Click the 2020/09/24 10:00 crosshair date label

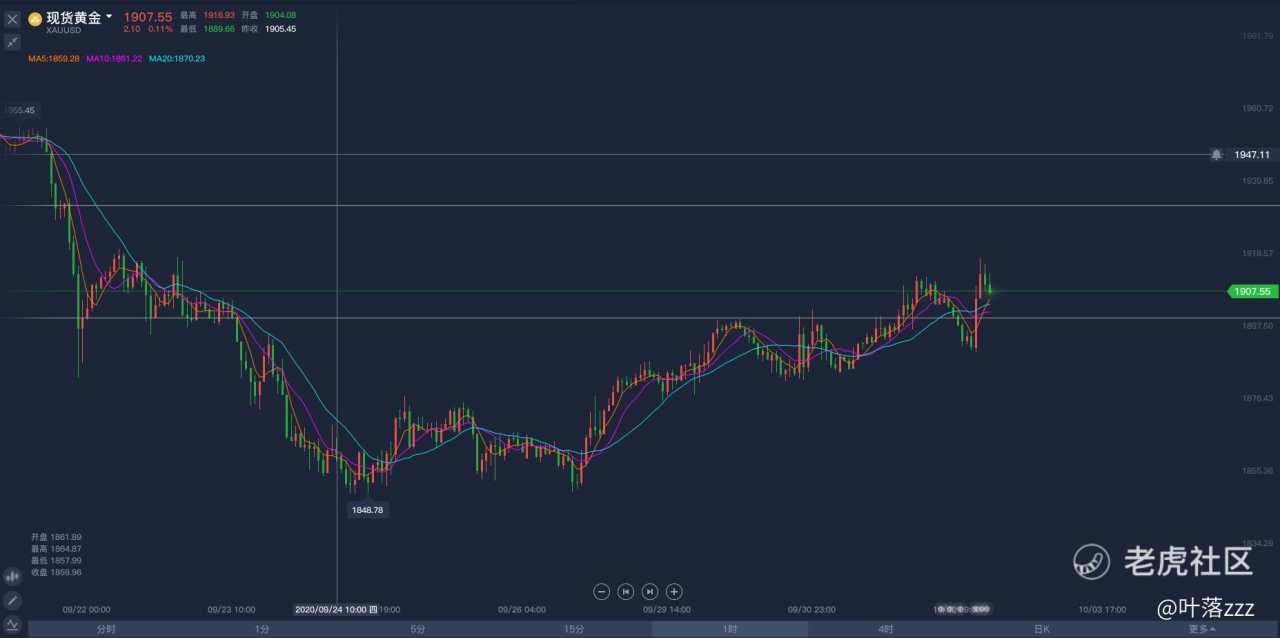click(337, 608)
